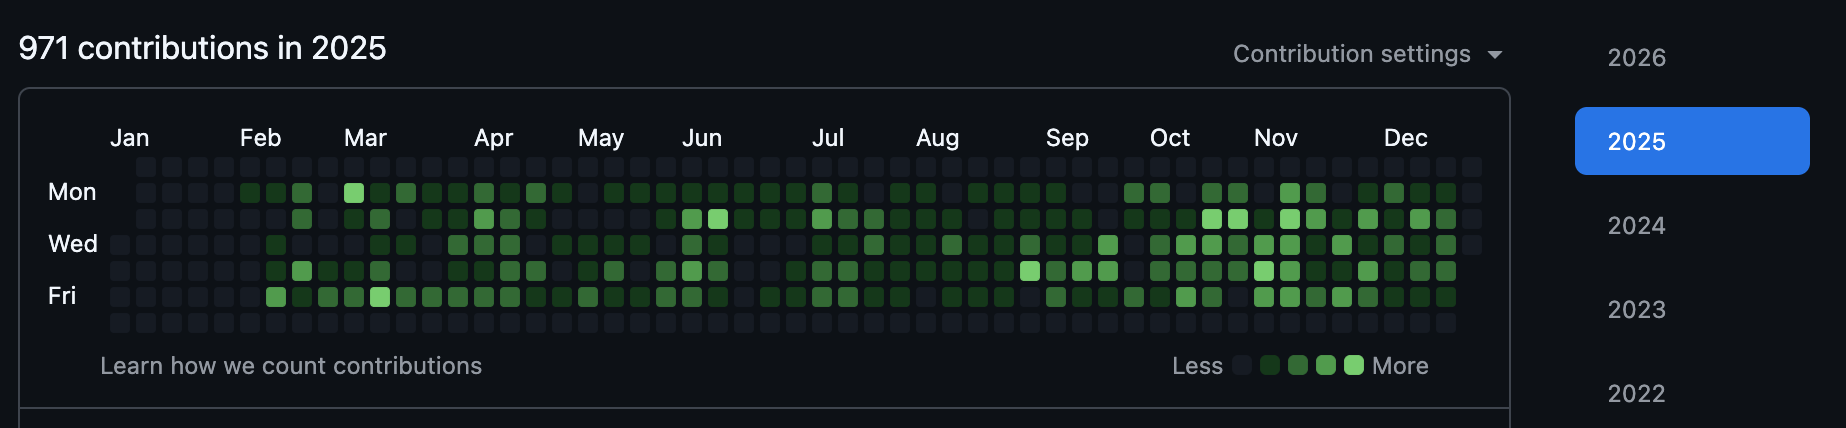Click the brightest Tuesday cell in June
This screenshot has height=428, width=1846.
tap(718, 219)
